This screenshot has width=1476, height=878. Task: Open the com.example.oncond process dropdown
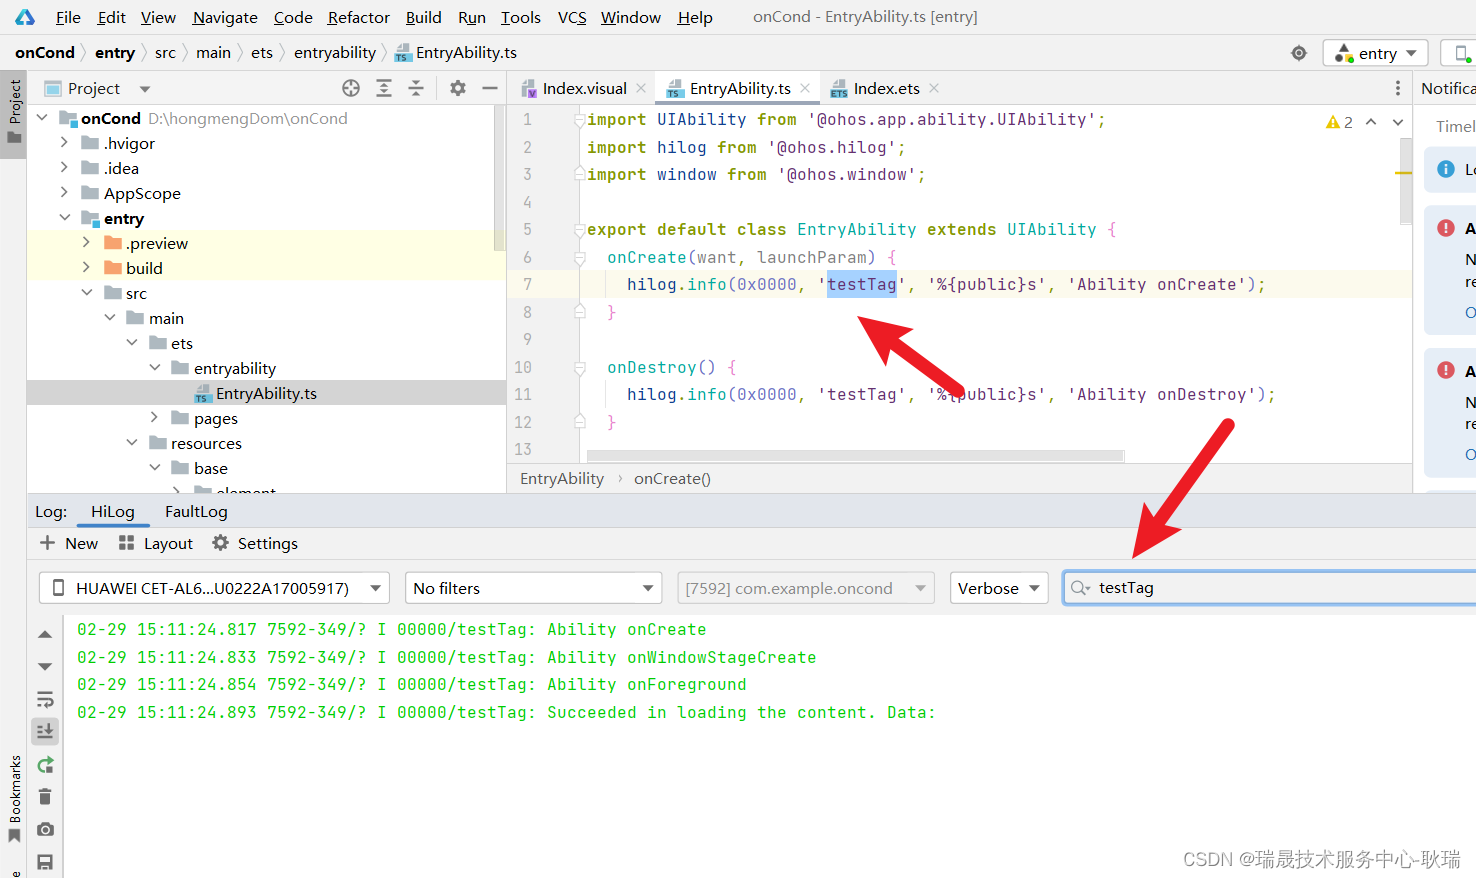pos(805,588)
